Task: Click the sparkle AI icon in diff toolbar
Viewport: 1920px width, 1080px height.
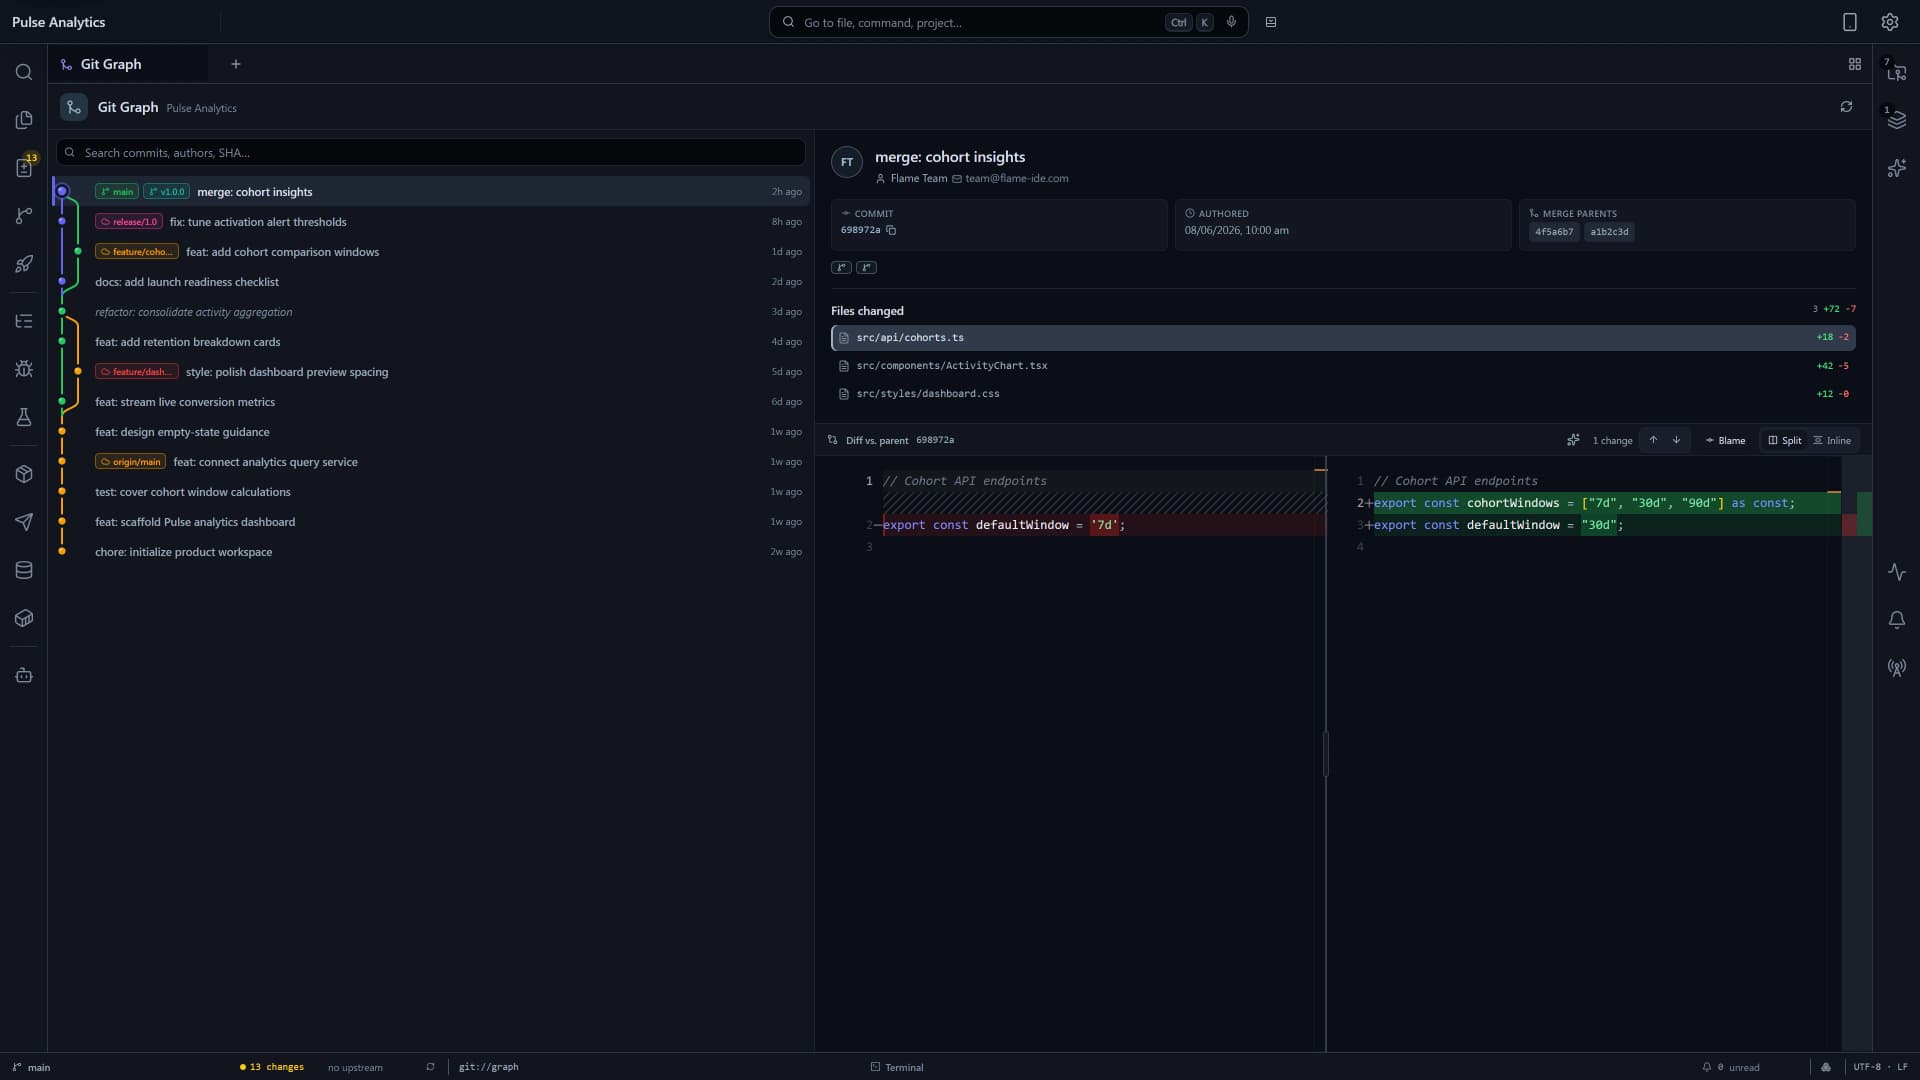Action: [1573, 440]
